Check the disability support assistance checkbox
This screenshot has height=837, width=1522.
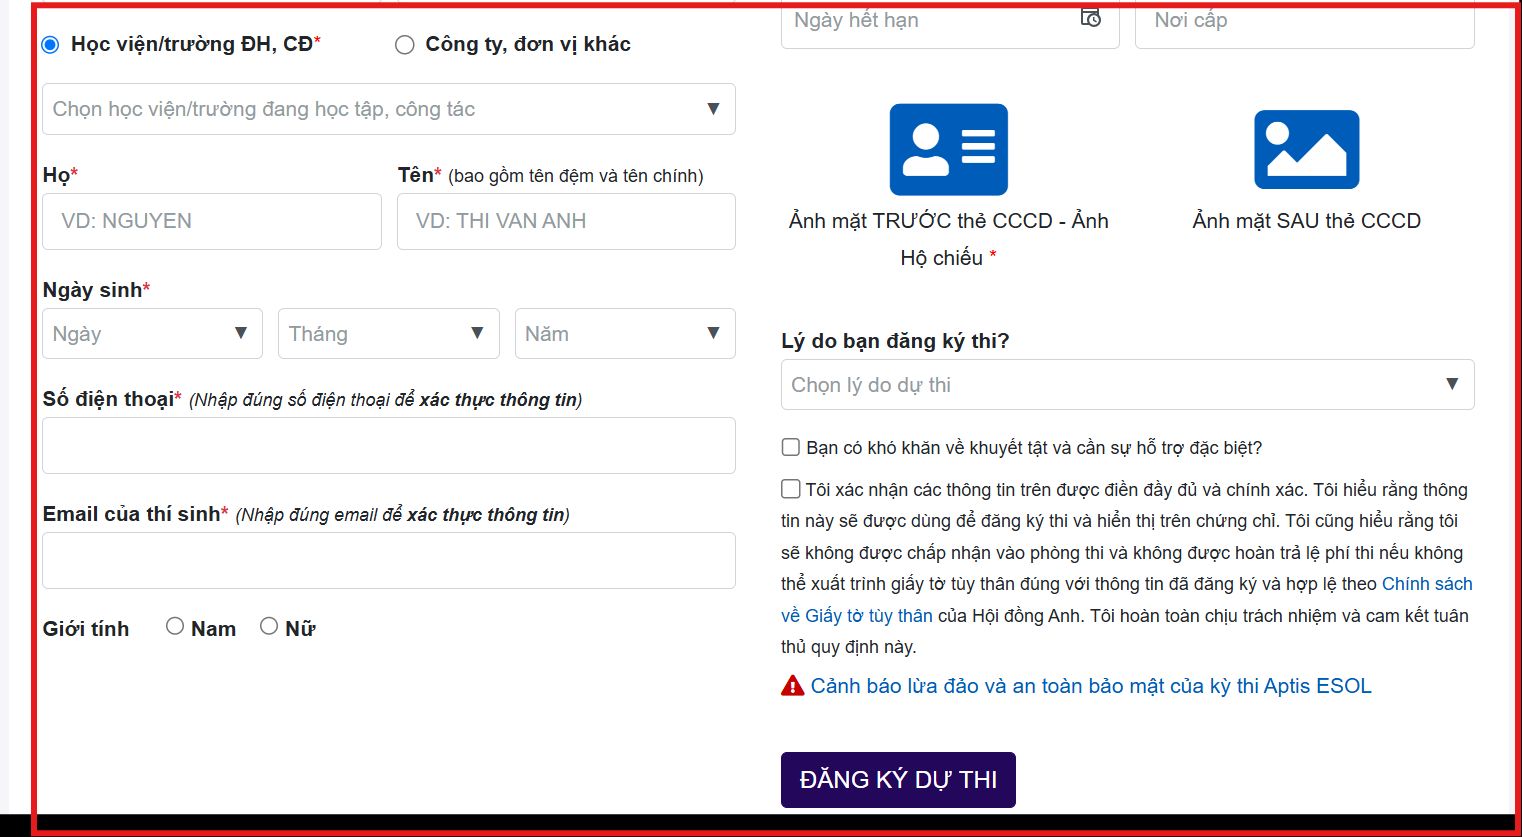pos(790,447)
